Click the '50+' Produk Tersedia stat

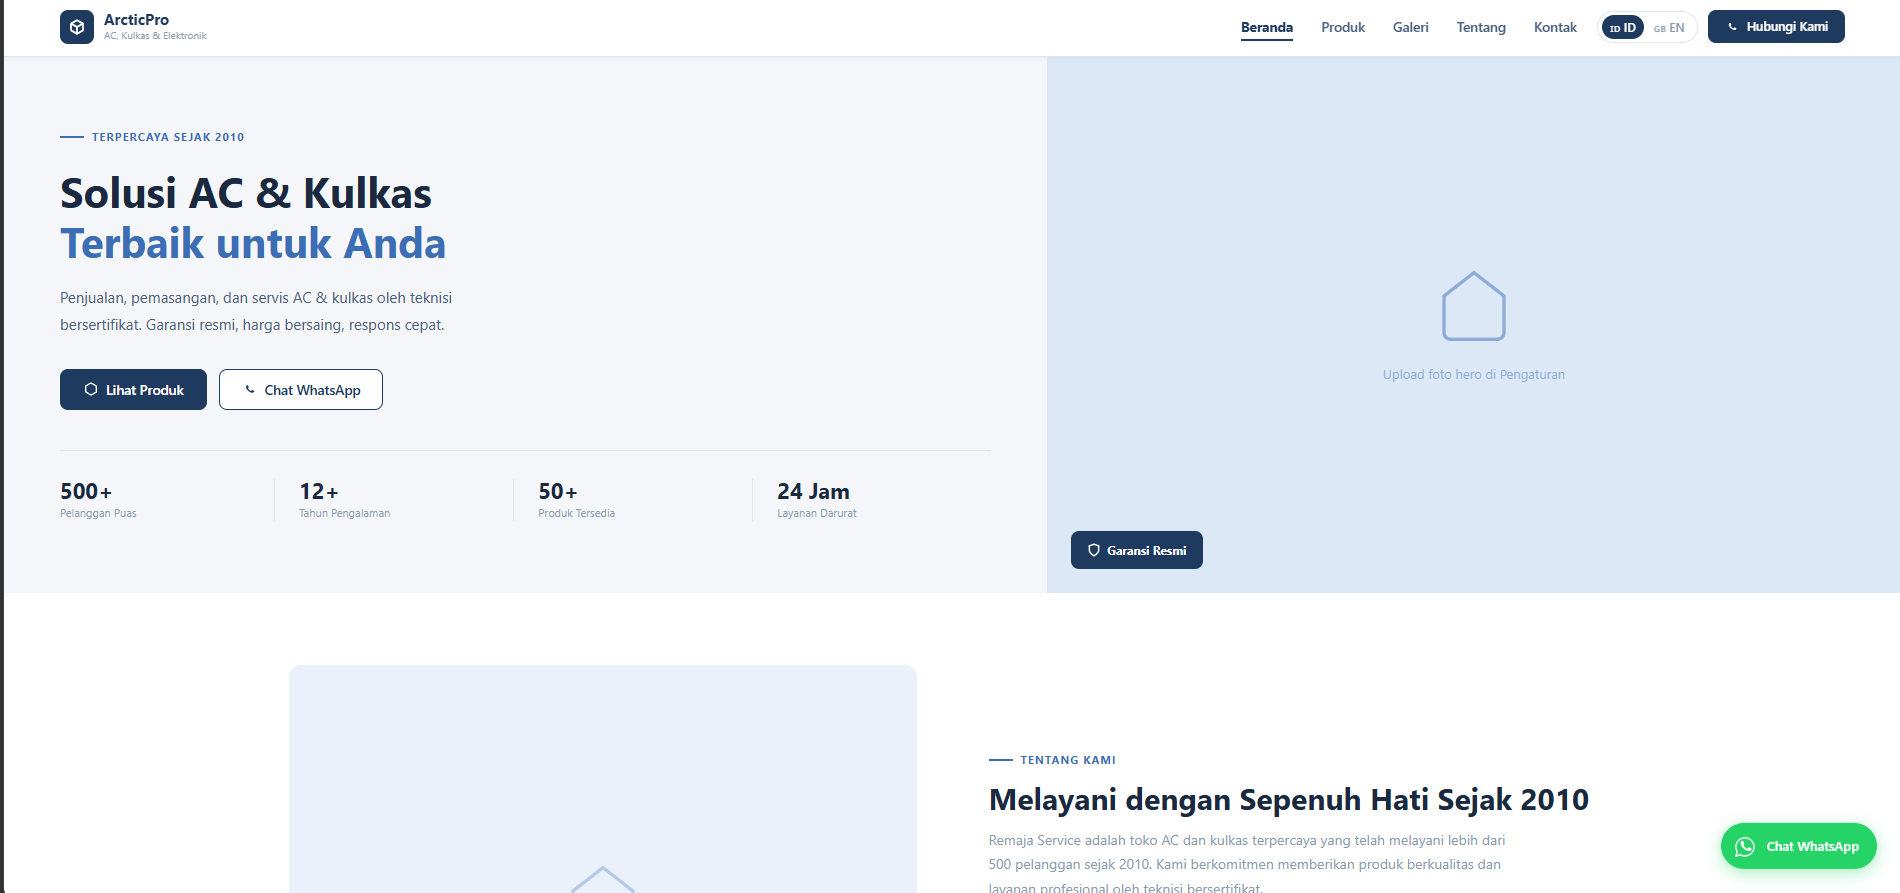point(558,491)
